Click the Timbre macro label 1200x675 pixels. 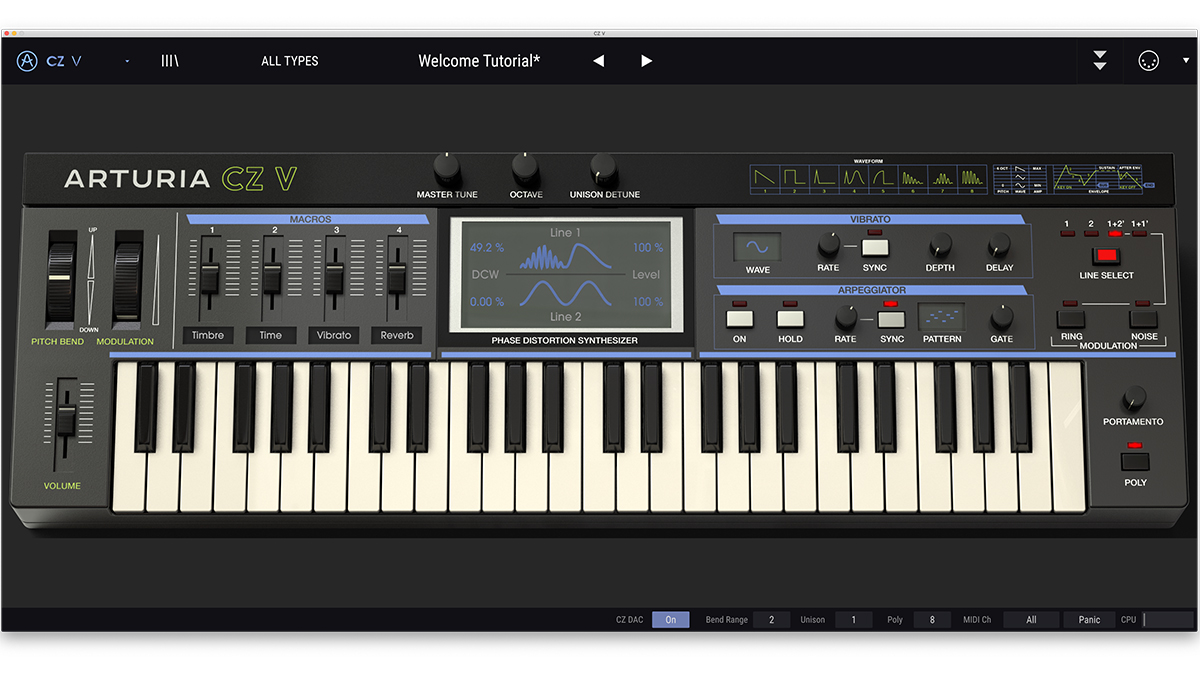208,335
